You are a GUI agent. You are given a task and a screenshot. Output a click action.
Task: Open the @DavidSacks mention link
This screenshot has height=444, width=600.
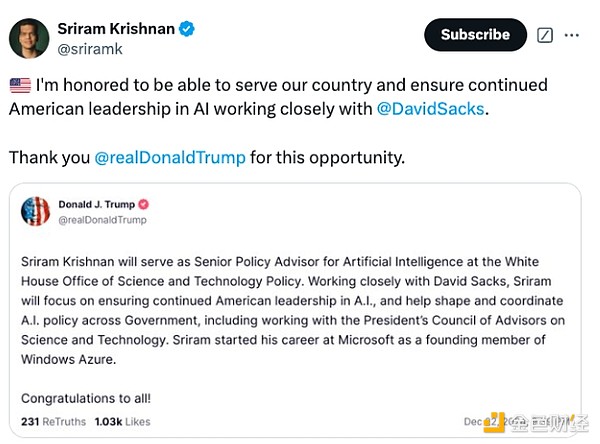[x=431, y=108]
